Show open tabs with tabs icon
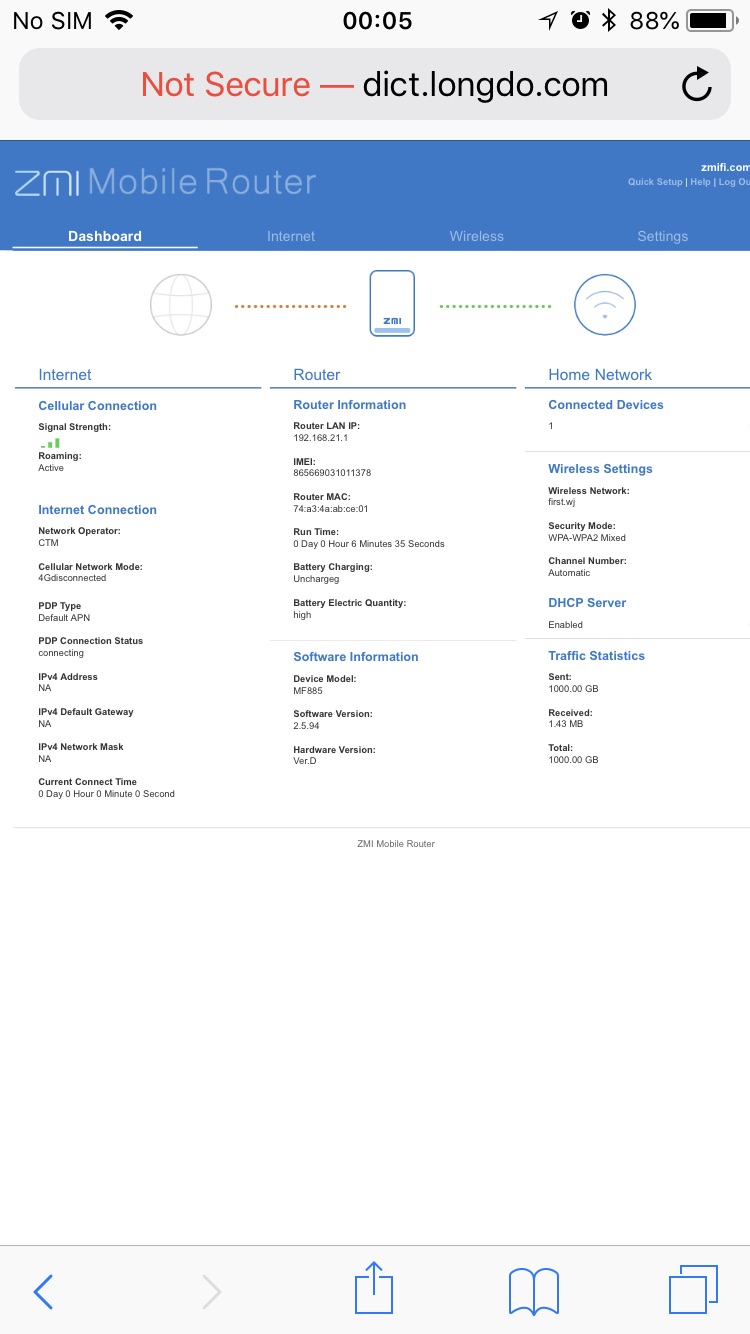Screen dimensions: 750x1334 pyautogui.click(x=693, y=1290)
